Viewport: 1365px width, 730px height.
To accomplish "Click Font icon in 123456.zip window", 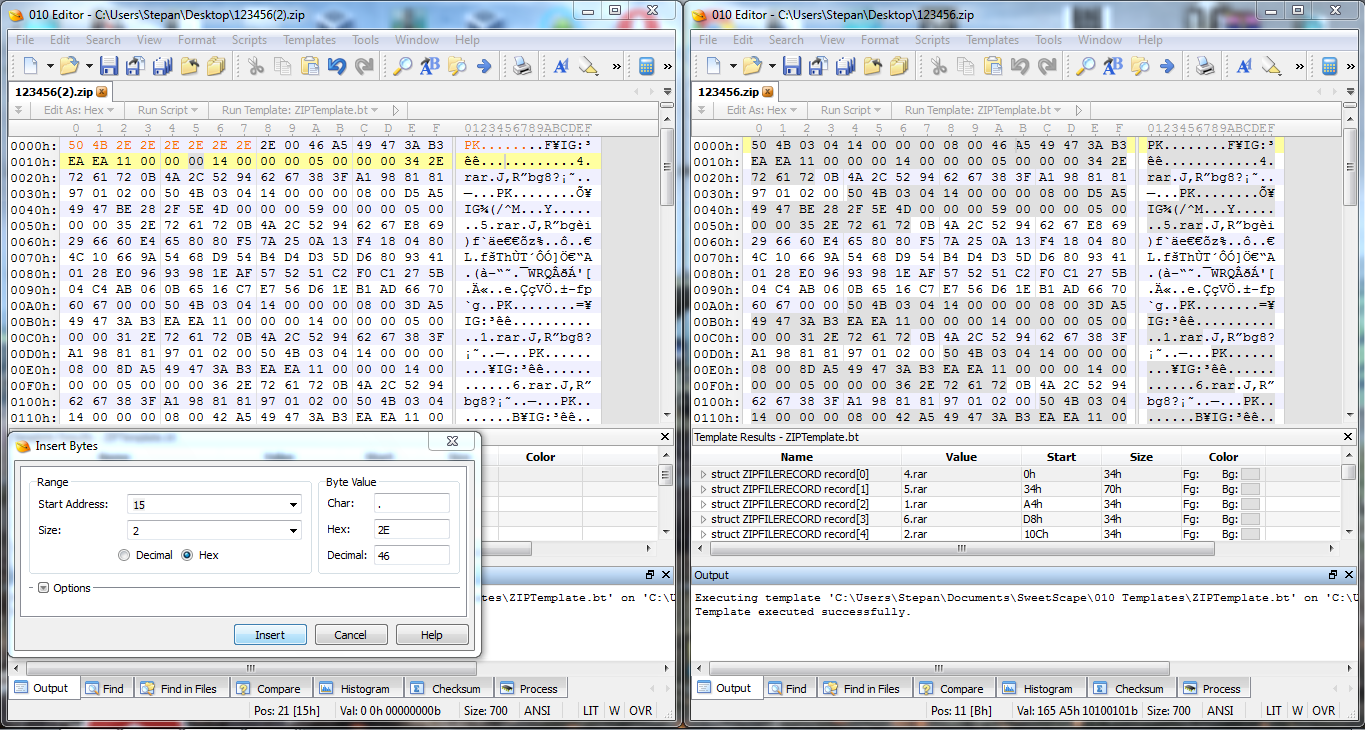I will pyautogui.click(x=1244, y=67).
